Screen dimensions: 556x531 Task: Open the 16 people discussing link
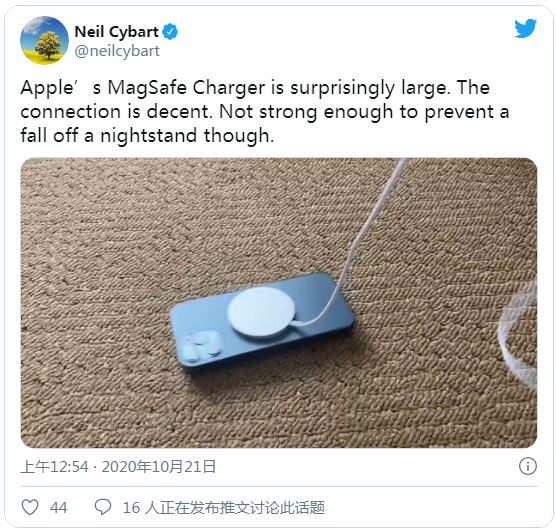[224, 508]
